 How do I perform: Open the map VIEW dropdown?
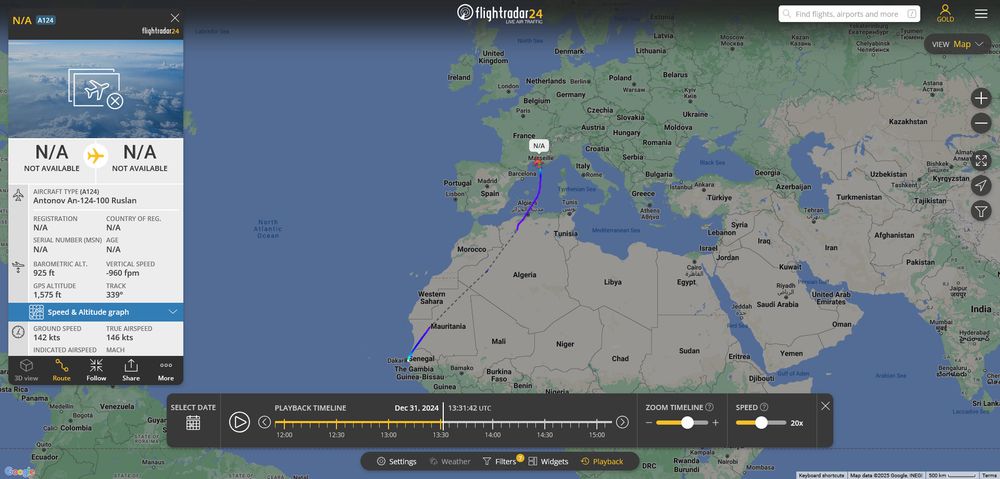[x=957, y=44]
